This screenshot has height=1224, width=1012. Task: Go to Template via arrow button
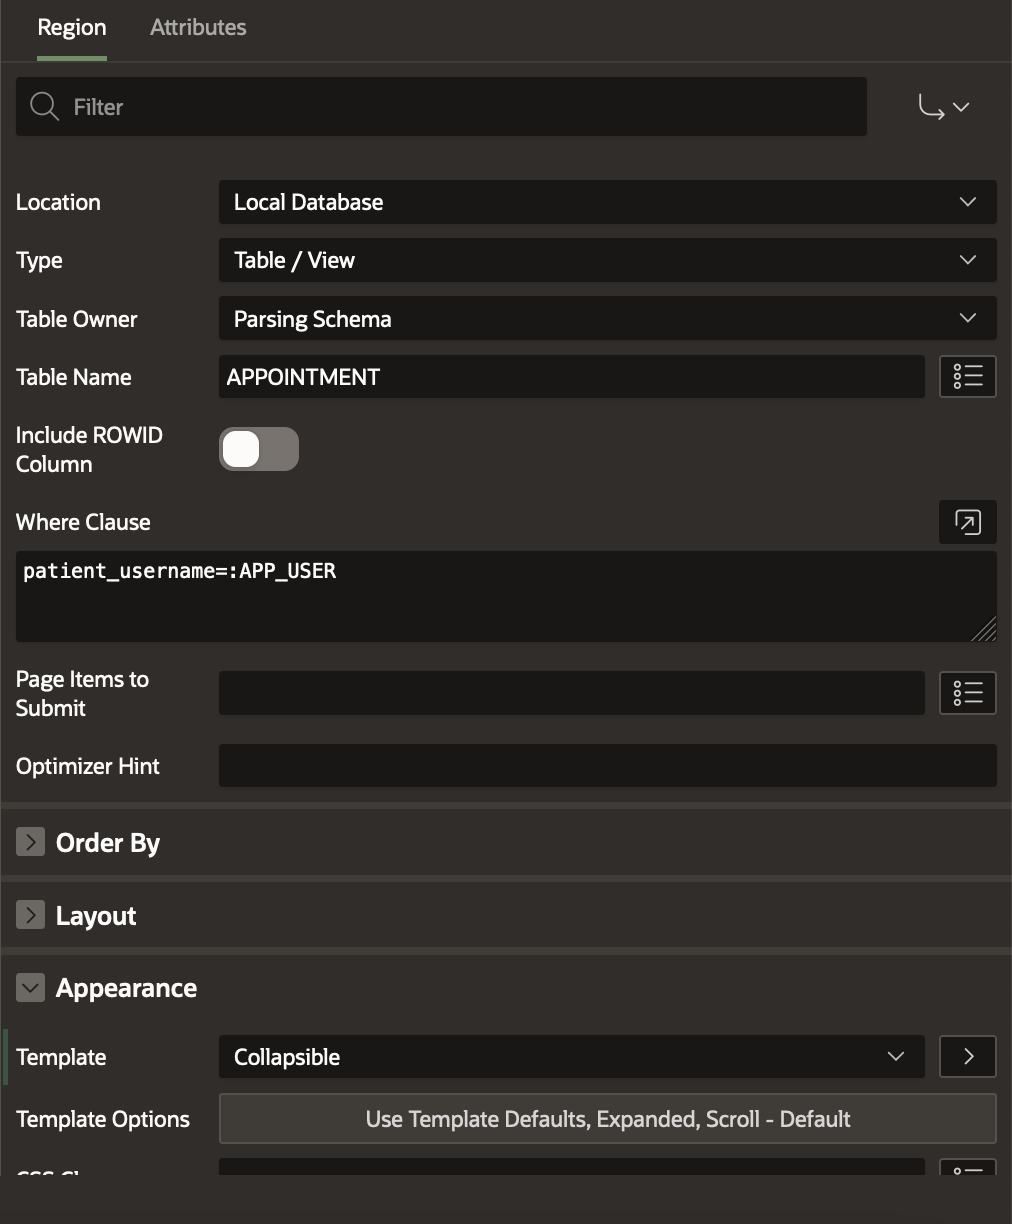967,1057
